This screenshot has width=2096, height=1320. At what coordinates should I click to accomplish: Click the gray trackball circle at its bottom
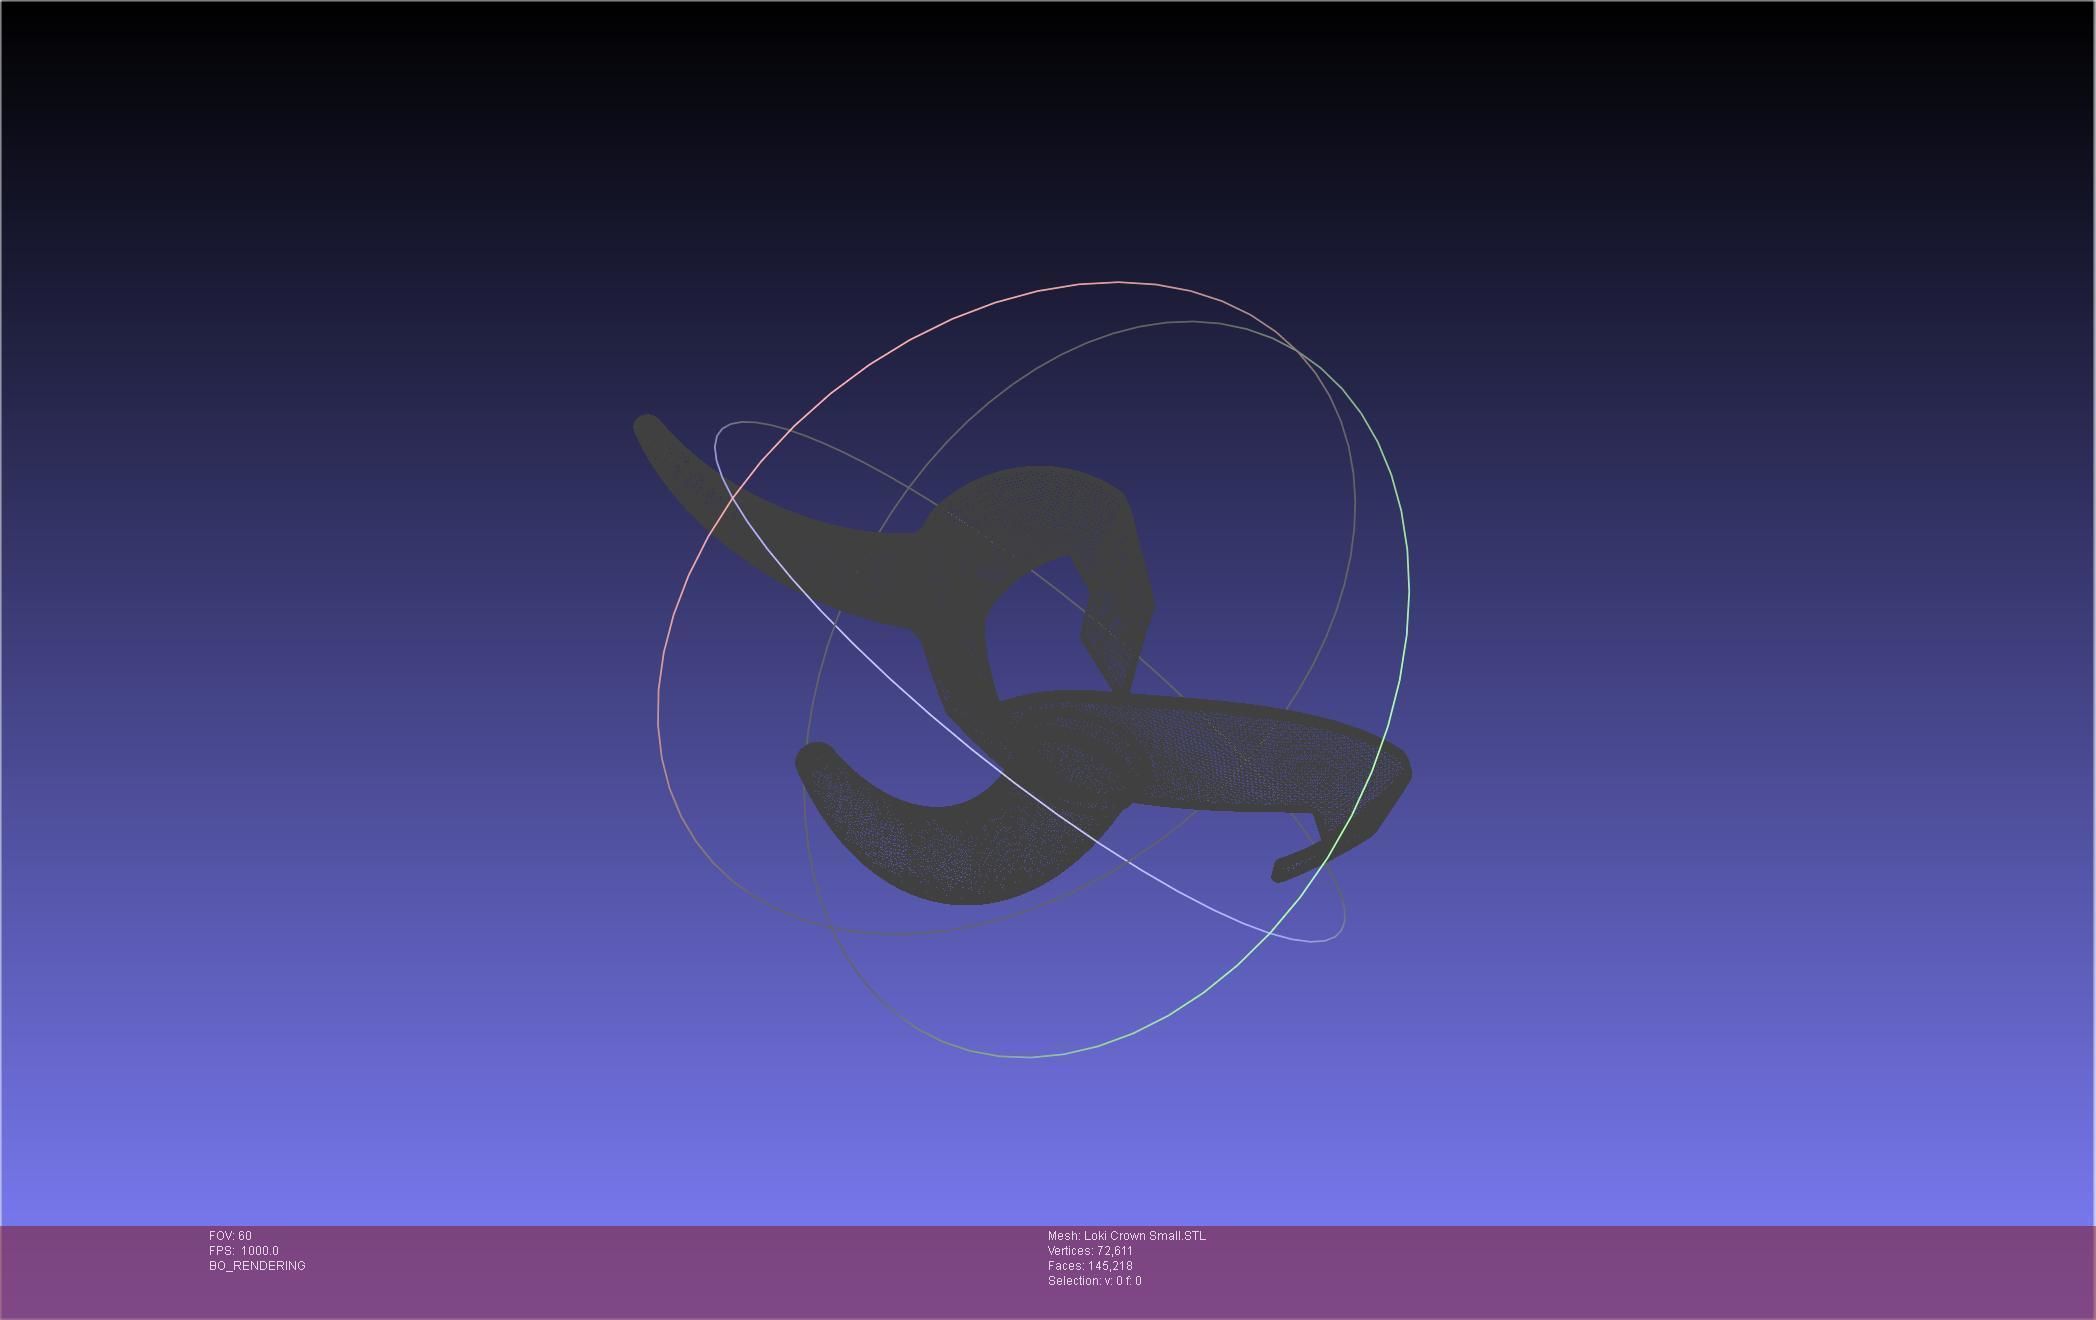tap(1030, 1056)
